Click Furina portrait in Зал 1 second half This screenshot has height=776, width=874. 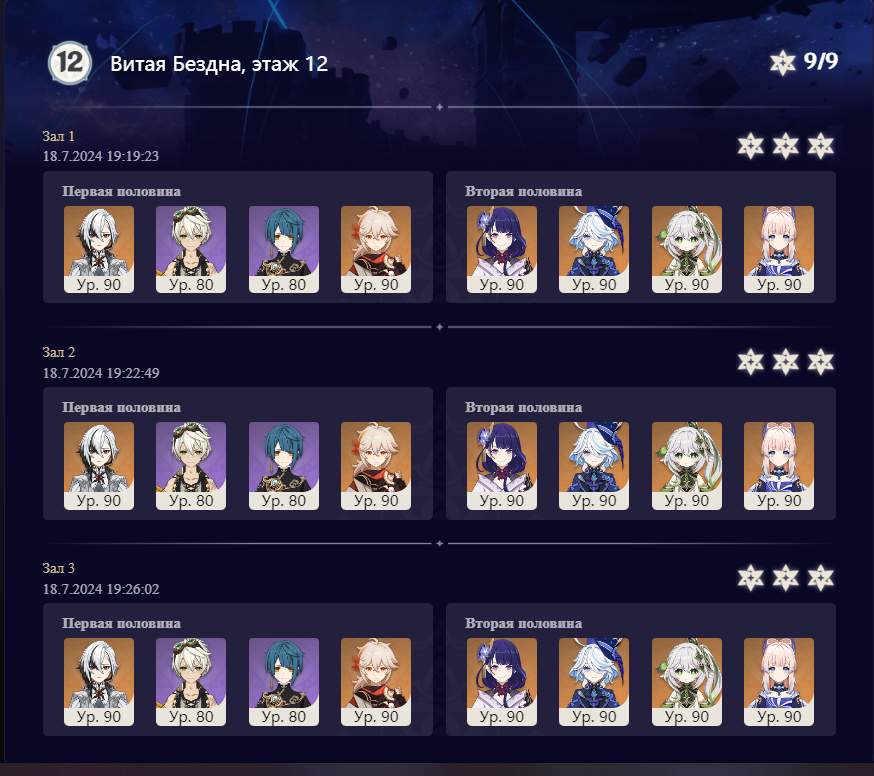[x=594, y=249]
